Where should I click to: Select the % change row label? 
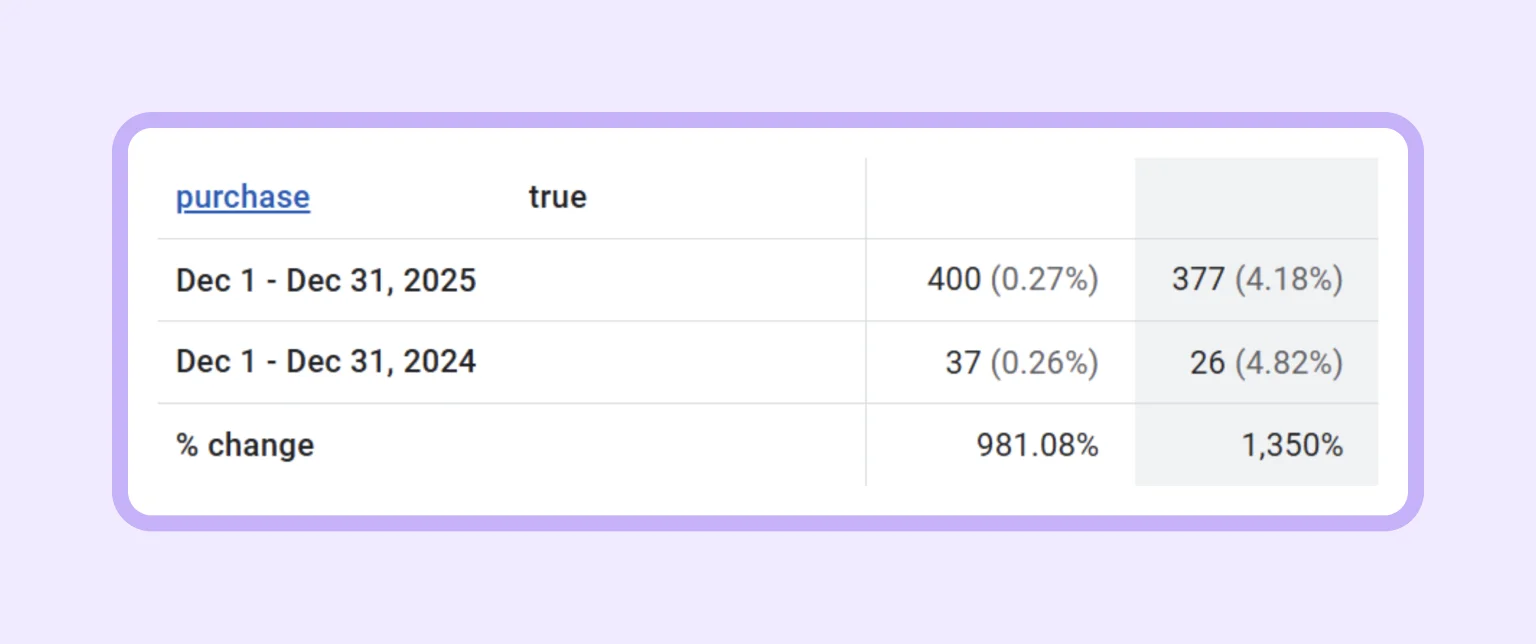tap(244, 444)
